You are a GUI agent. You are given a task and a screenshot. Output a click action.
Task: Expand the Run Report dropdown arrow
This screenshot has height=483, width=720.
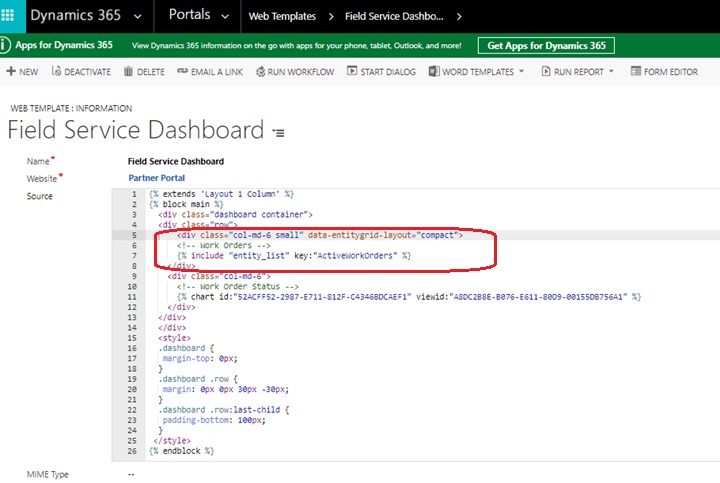tap(611, 71)
